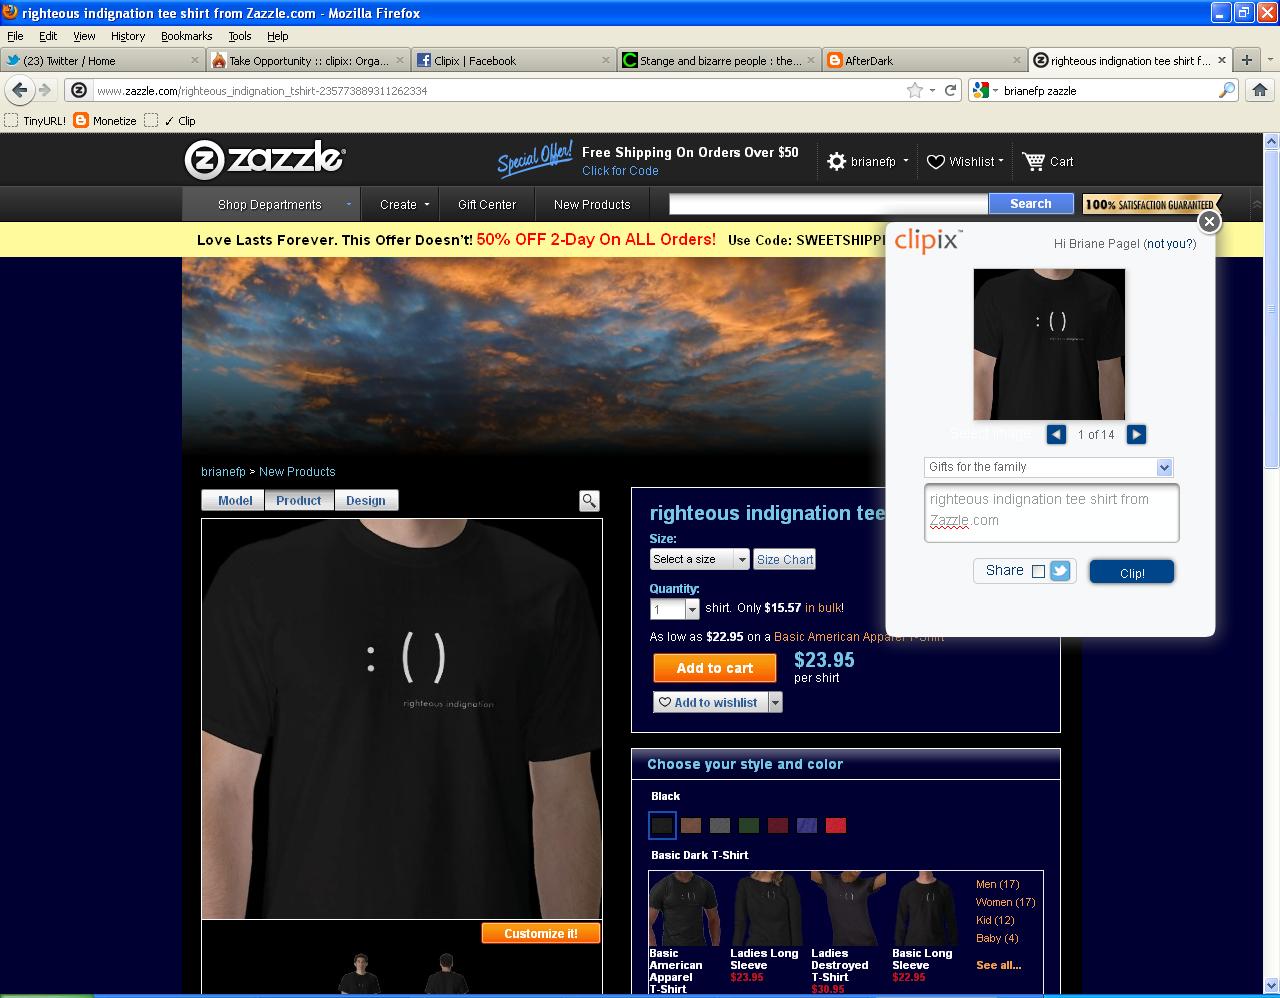Switch to the Twitter / Home tab
Image resolution: width=1280 pixels, height=998 pixels.
click(103, 60)
